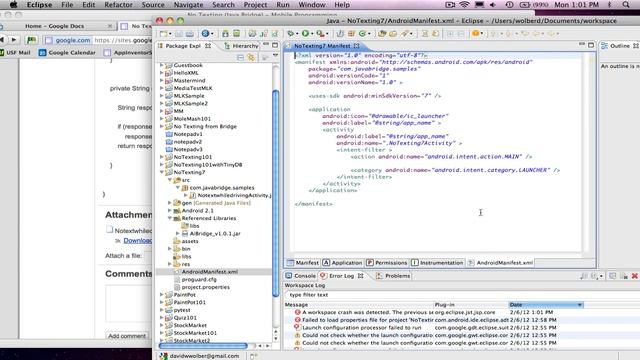Maximize the Package Explorer panel
Image resolution: width=640 pixels, height=360 pixels.
pos(275,45)
